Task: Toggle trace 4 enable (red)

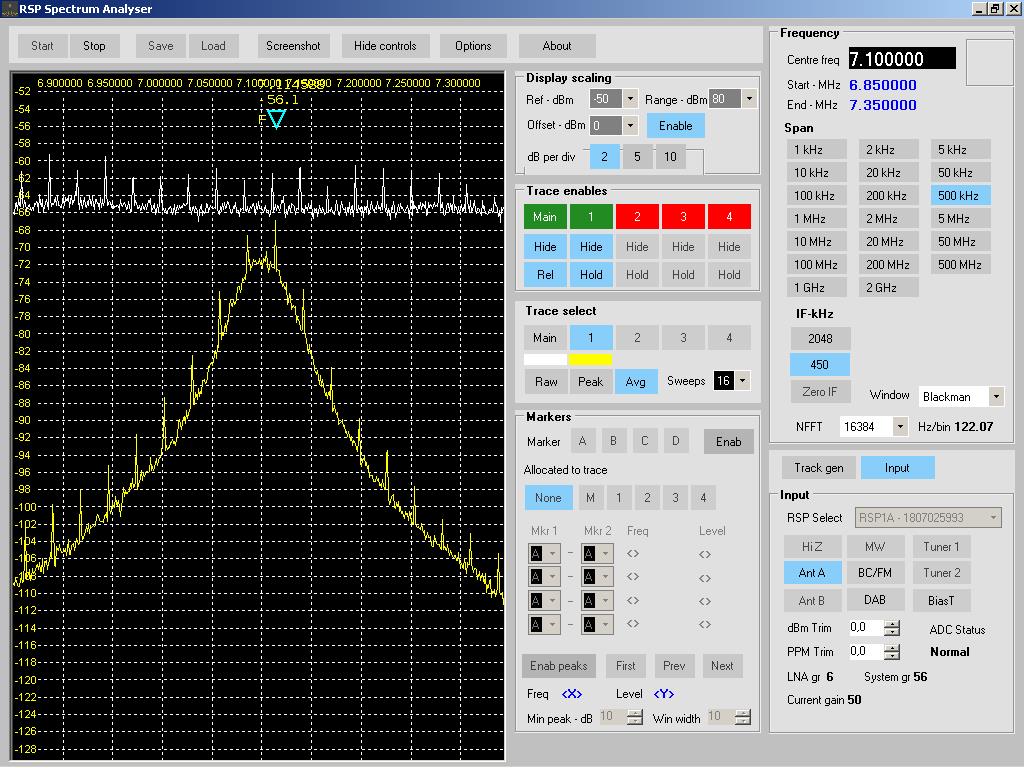Action: pyautogui.click(x=729, y=217)
